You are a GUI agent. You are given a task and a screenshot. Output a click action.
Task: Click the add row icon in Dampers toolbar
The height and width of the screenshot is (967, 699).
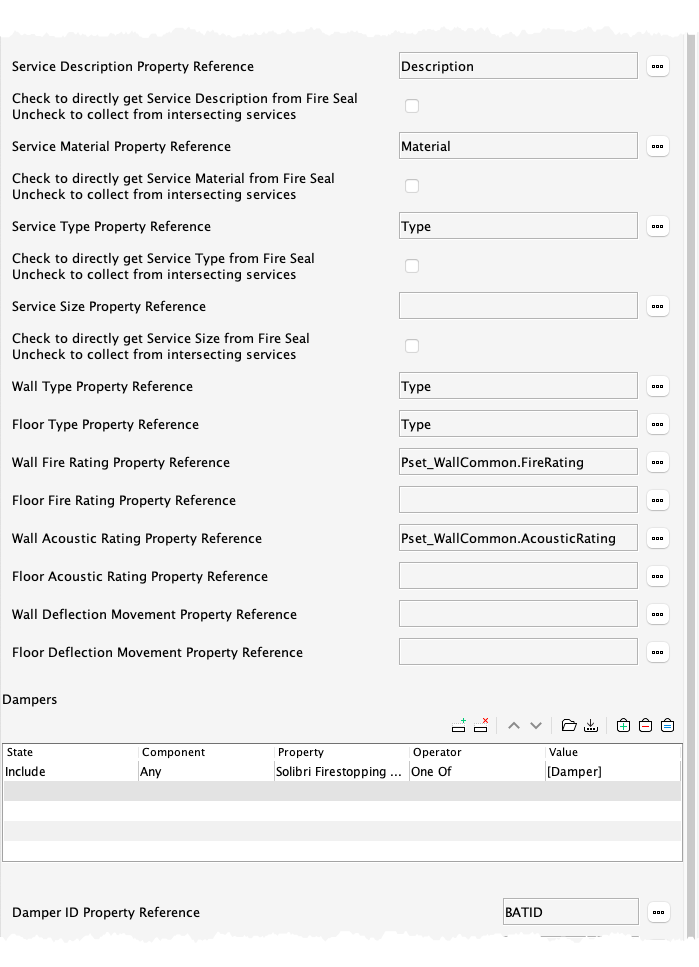tap(458, 725)
